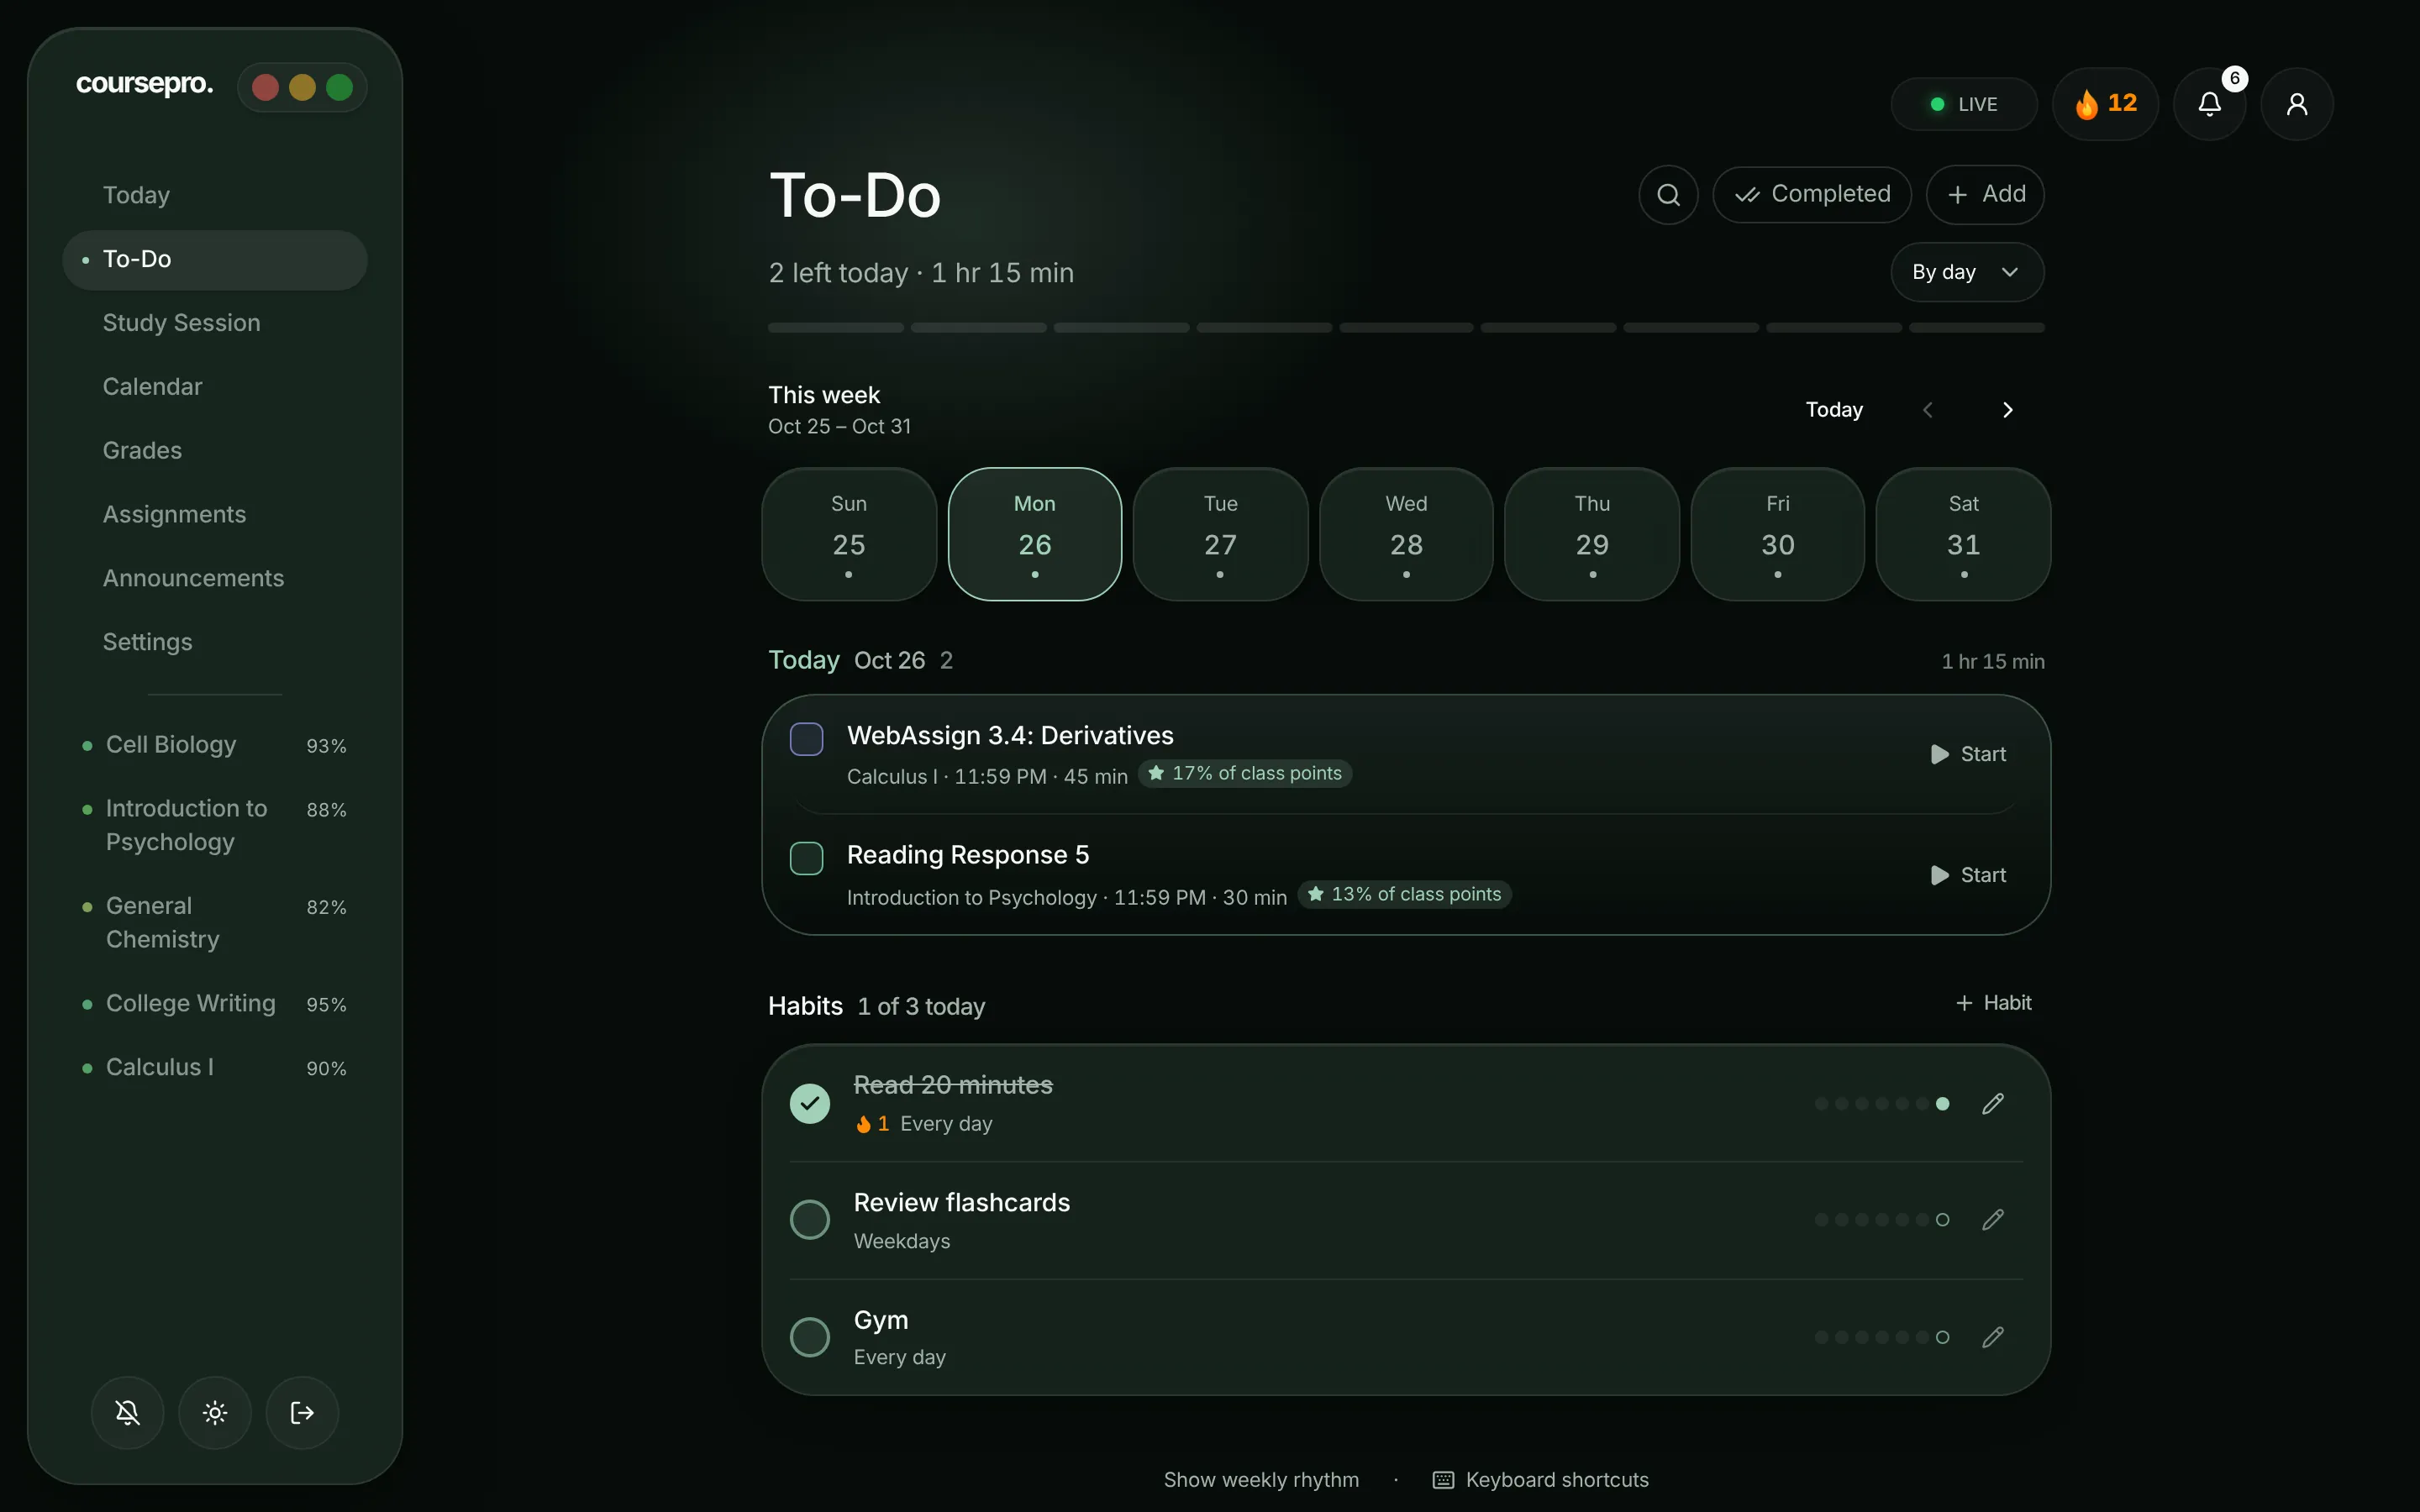Select Sun 25 day card

tap(849, 534)
